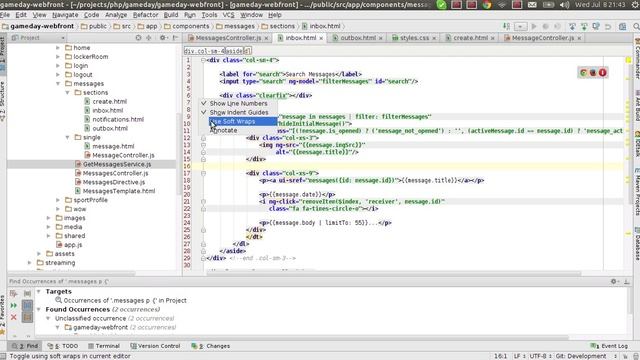Click the editor horizontal scrollbar

pos(393,273)
